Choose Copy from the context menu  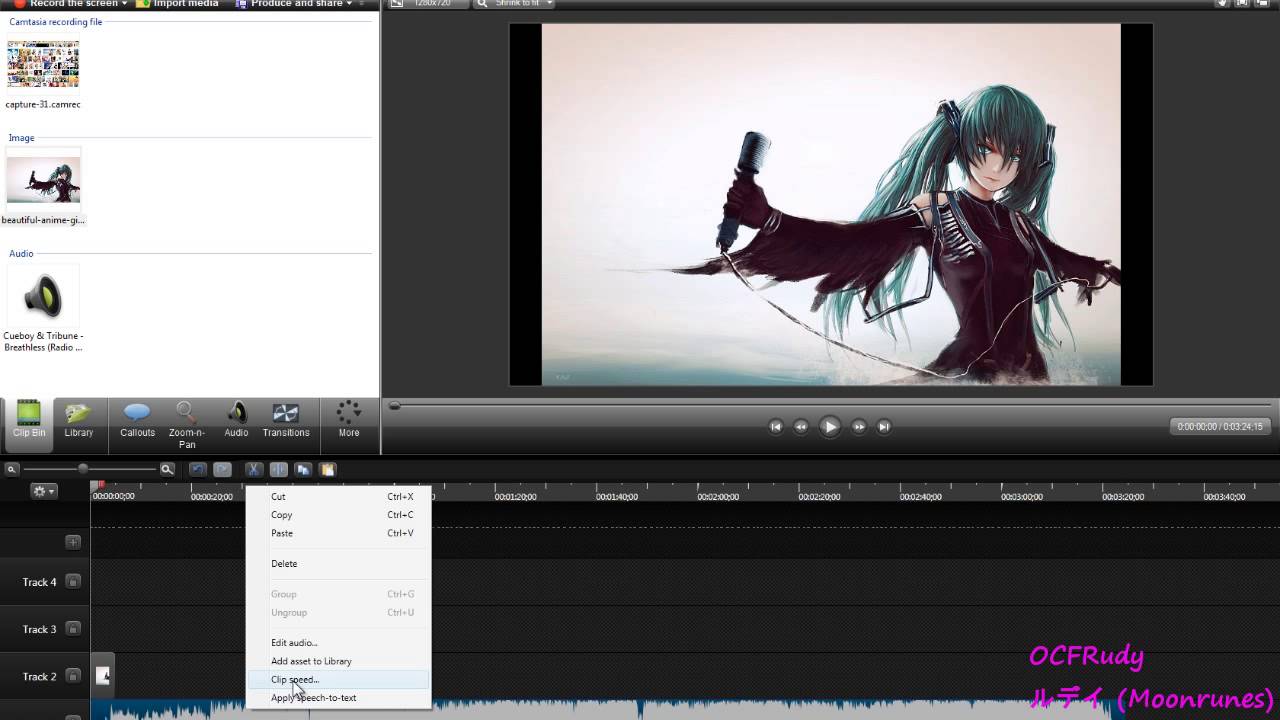339,515
